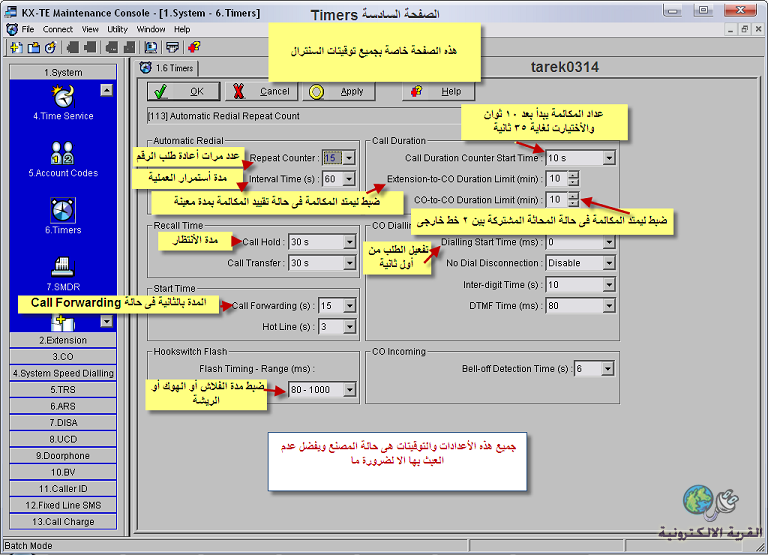Image resolution: width=768 pixels, height=555 pixels.
Task: Expand the 6.ARS sidebar section
Action: (63, 407)
